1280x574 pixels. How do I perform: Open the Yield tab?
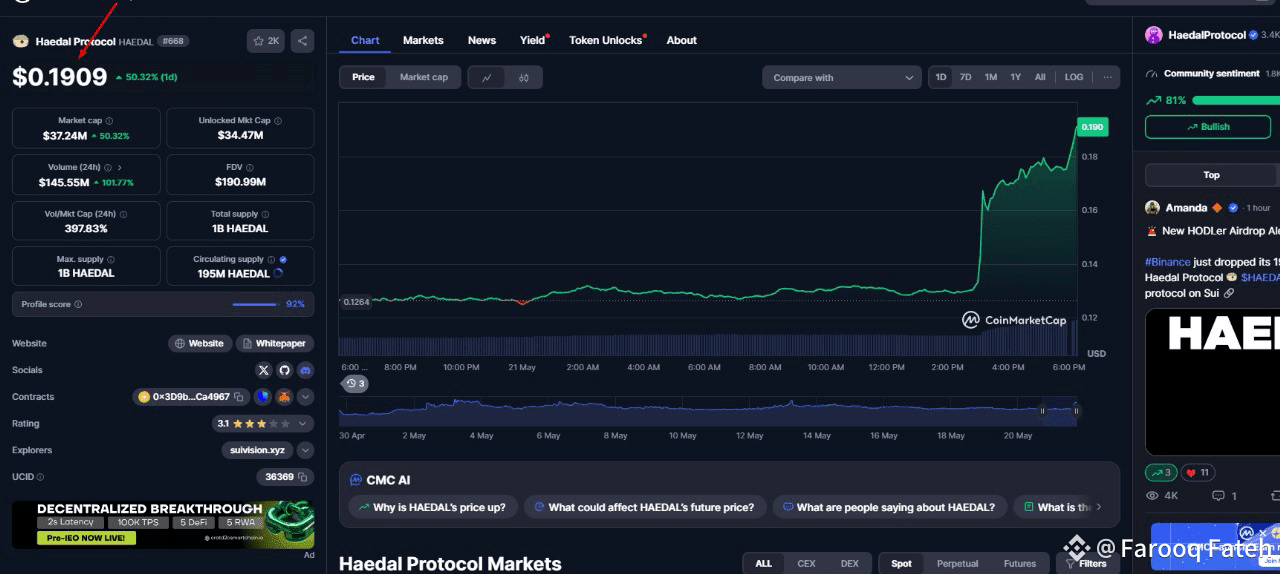coord(533,40)
